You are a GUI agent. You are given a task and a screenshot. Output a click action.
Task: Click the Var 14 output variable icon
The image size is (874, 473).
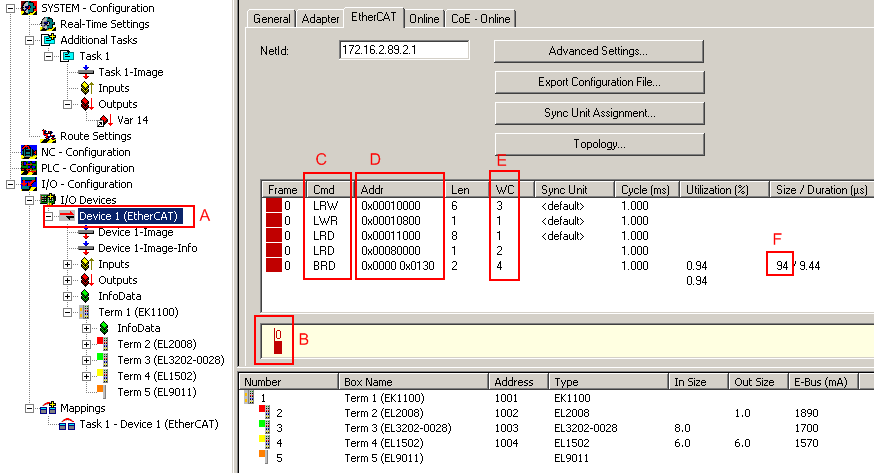click(x=105, y=120)
